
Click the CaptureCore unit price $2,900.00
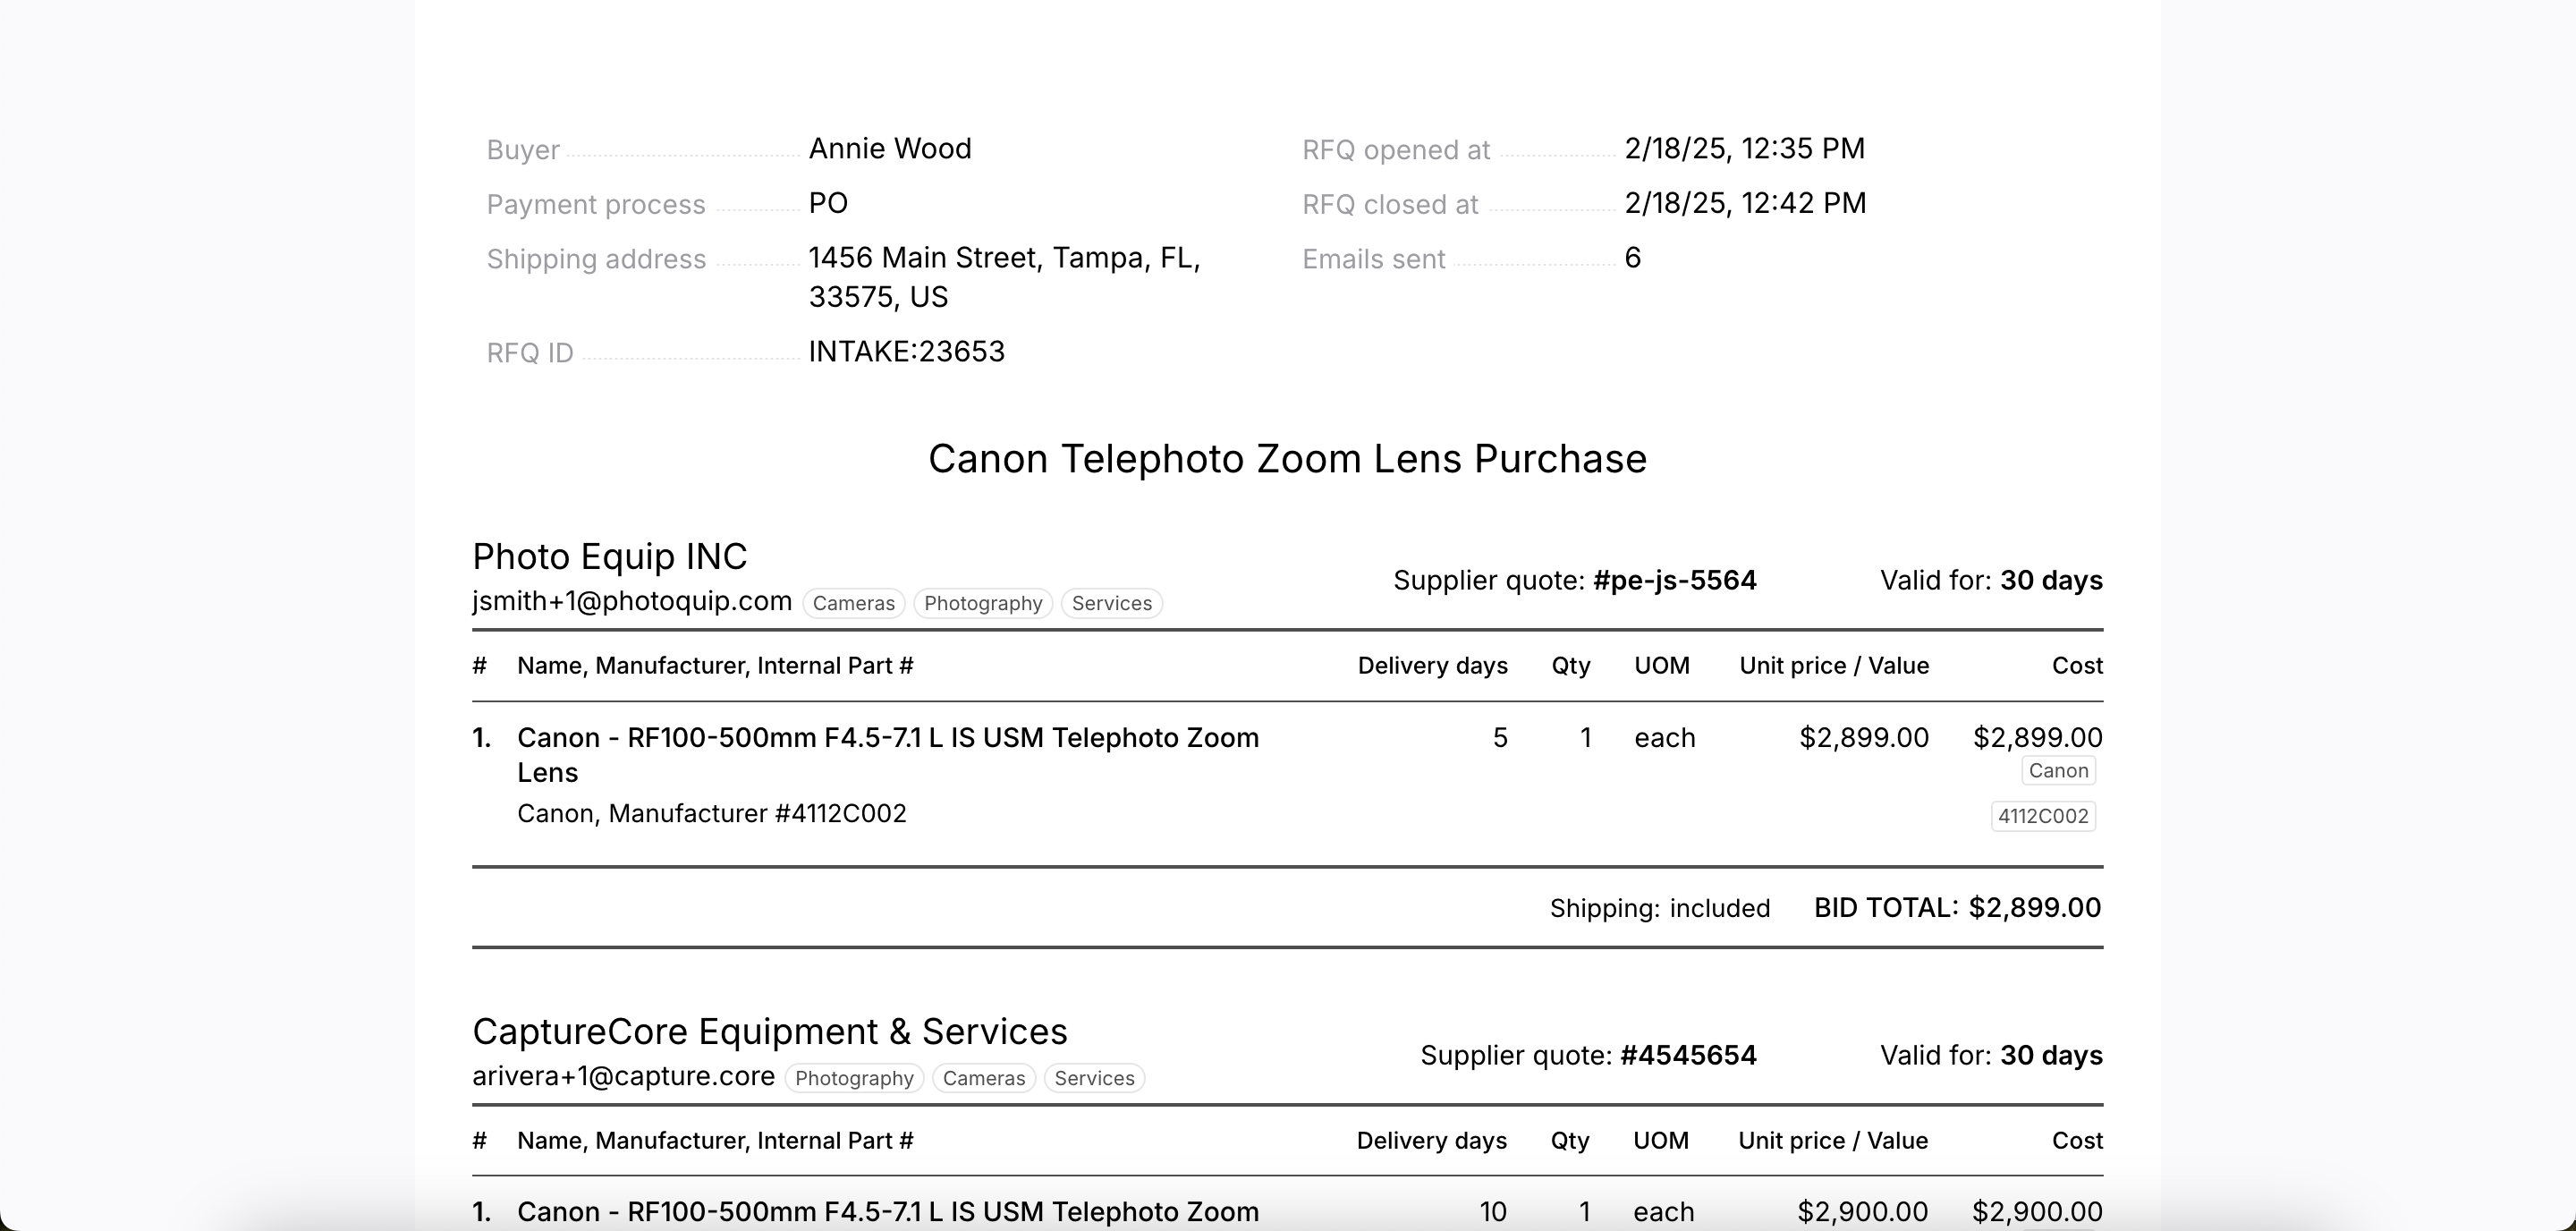coord(1863,1213)
